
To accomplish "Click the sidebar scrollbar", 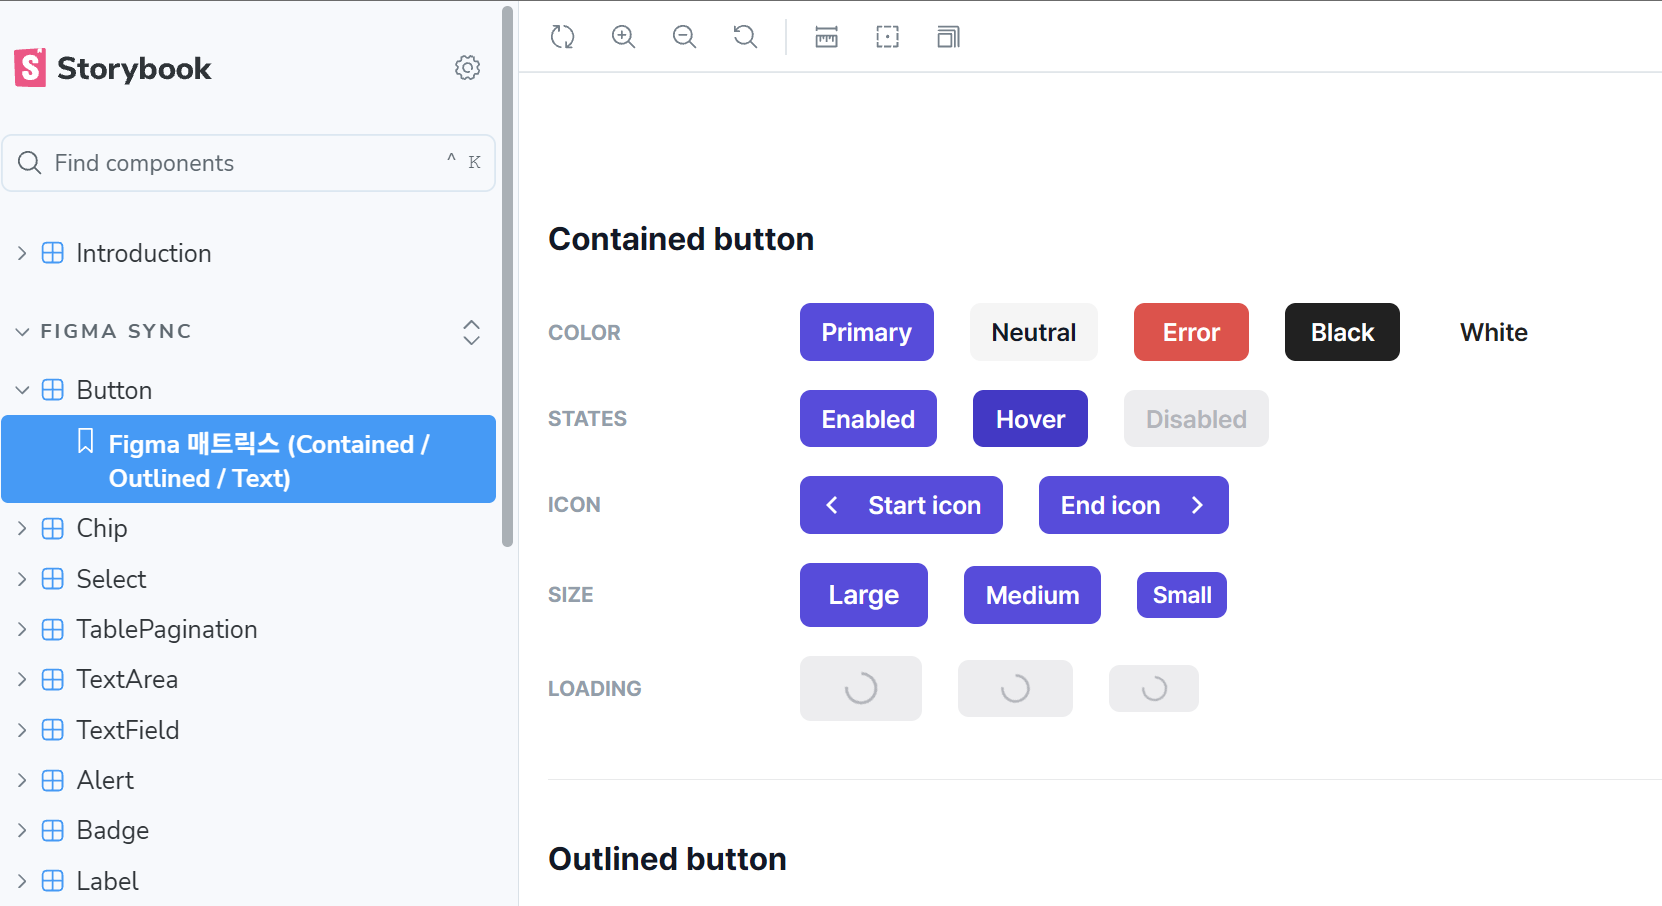I will click(507, 276).
